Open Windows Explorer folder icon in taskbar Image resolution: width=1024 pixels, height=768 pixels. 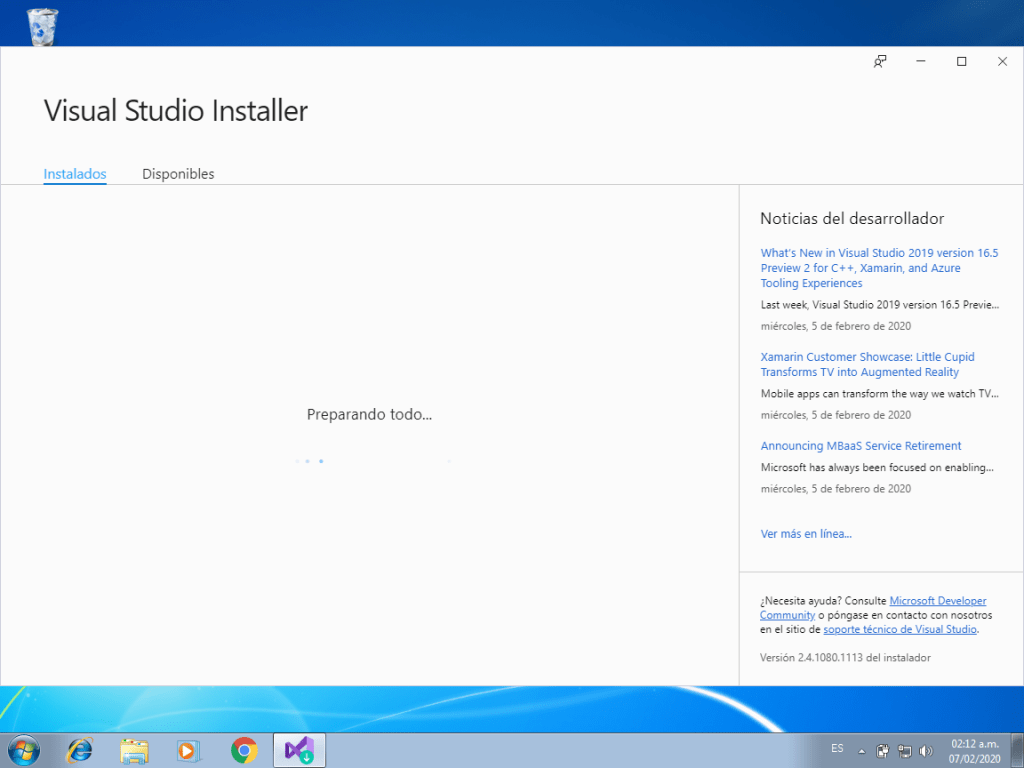click(x=134, y=749)
